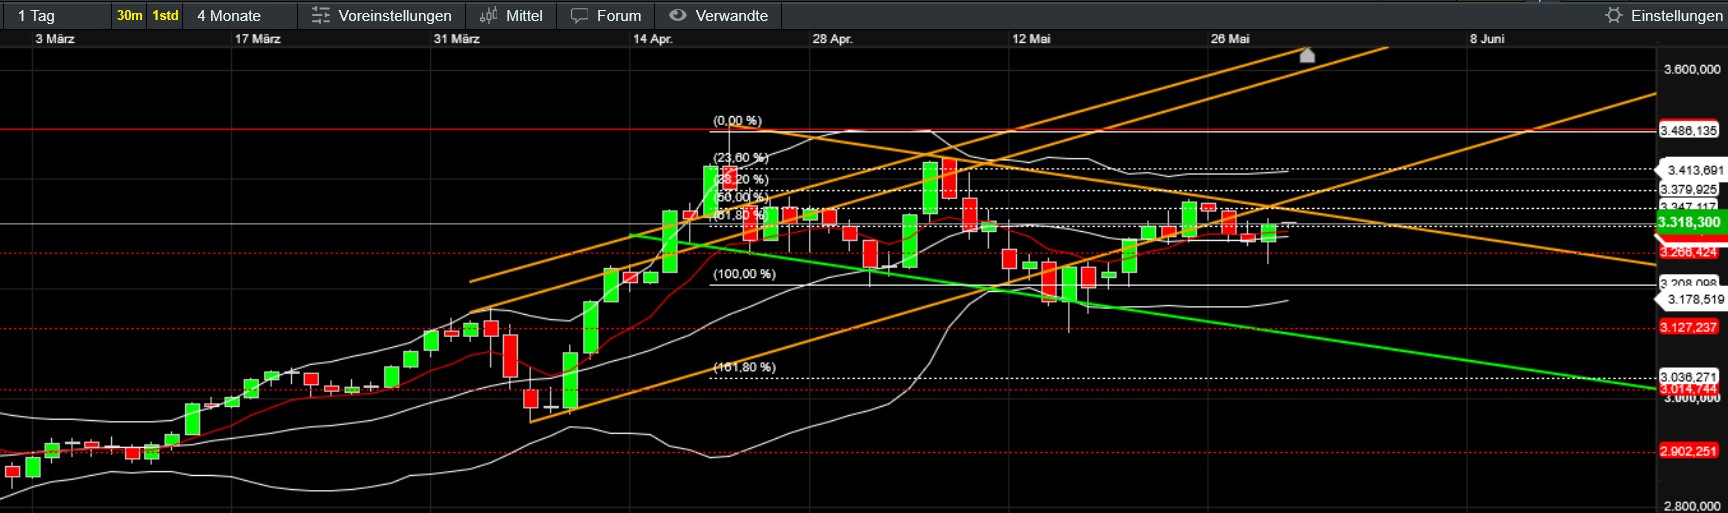
Task: Click the candlestick icon beside Mittel
Action: coord(488,15)
